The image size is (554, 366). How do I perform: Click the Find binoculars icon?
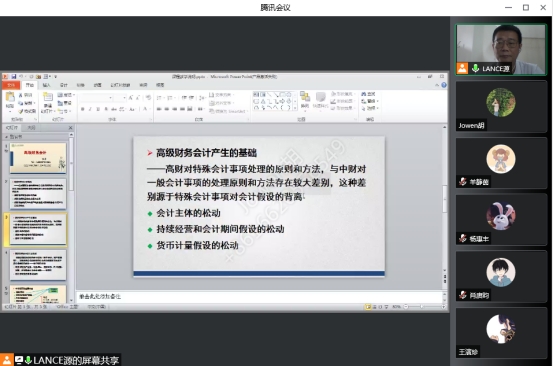tap(364, 94)
